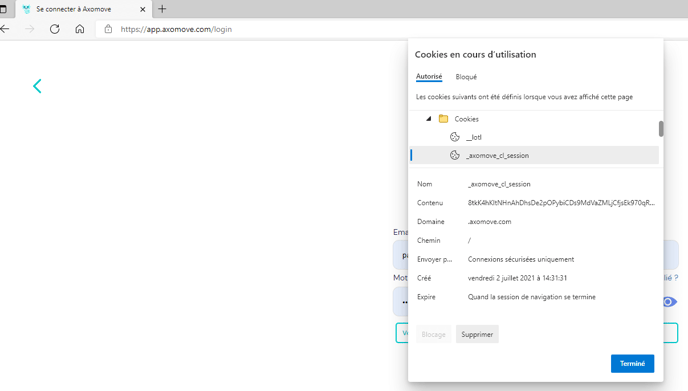The image size is (688, 391).
Task: Collapse the Cookies tree node arrow
Action: click(429, 118)
